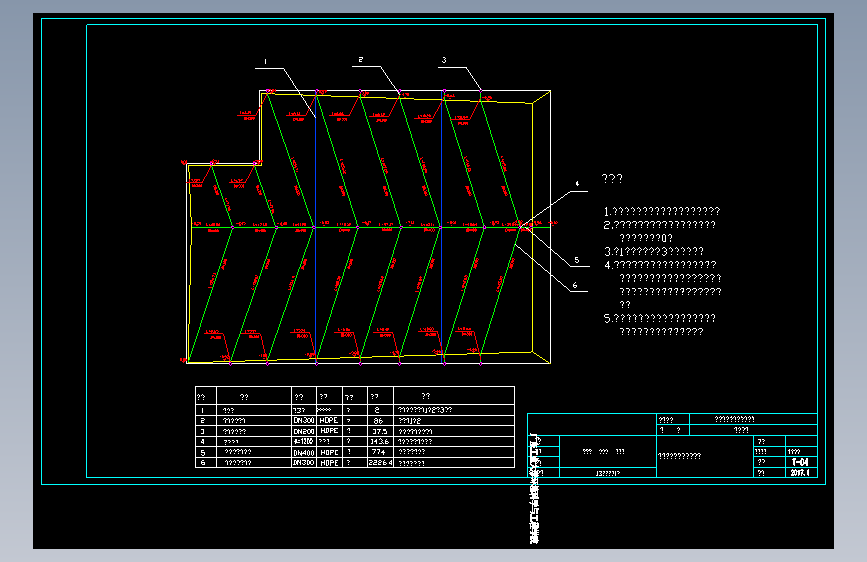Image resolution: width=867 pixels, height=562 pixels.
Task: Click leader callout number 2 above the plan
Action: [x=361, y=60]
